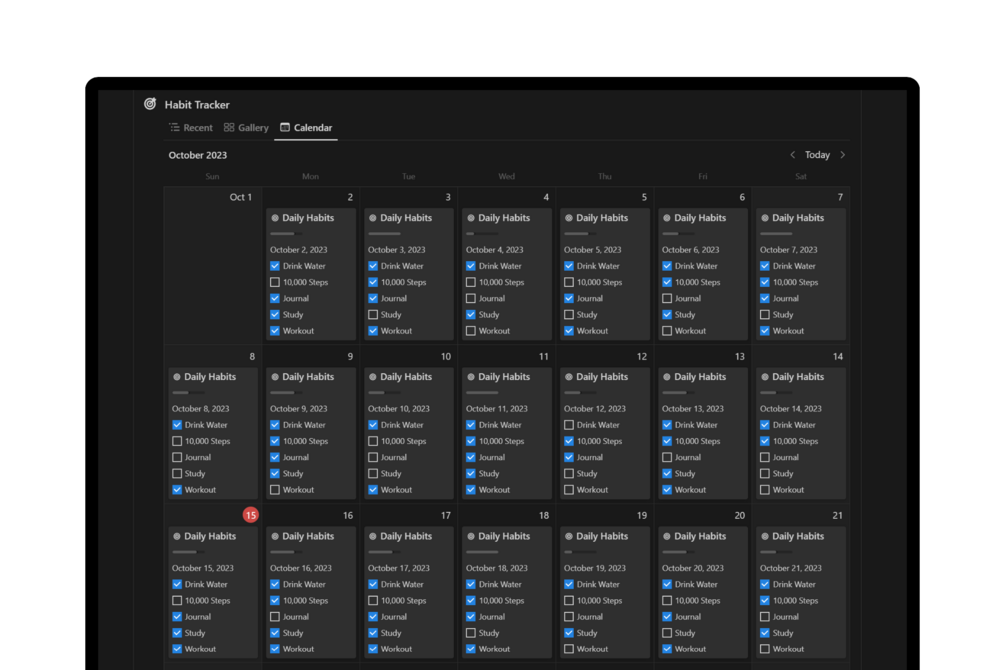Click the Habit Tracker target icon
This screenshot has width=1005, height=670.
150,104
